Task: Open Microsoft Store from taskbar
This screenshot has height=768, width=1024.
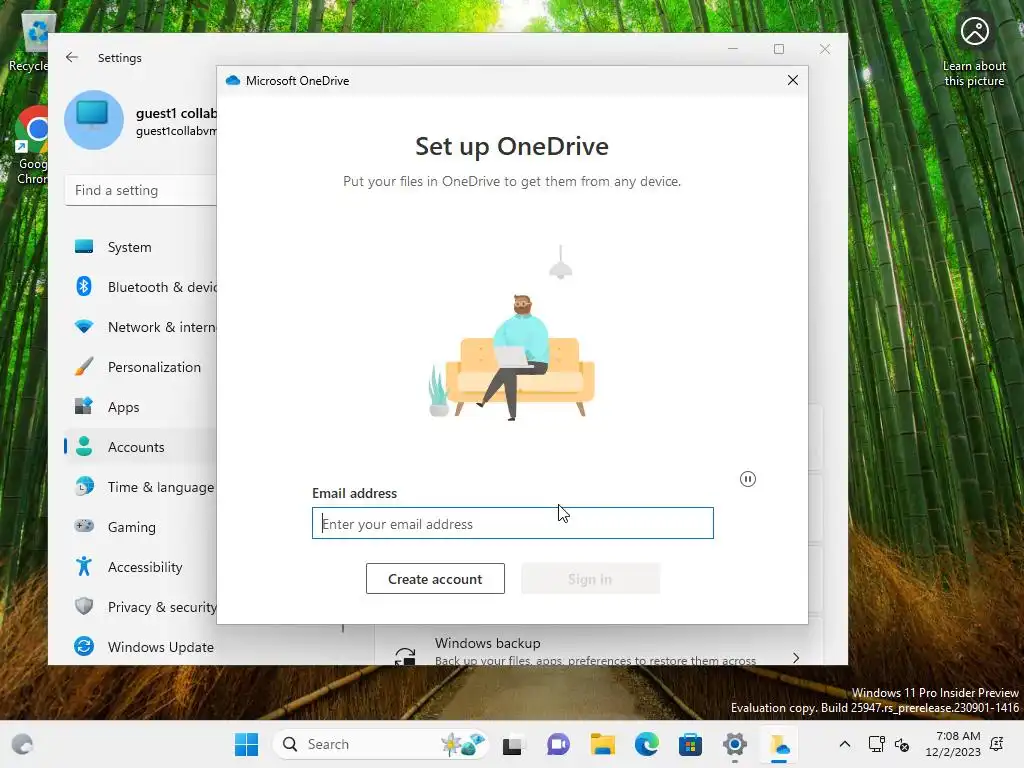Action: tap(690, 744)
